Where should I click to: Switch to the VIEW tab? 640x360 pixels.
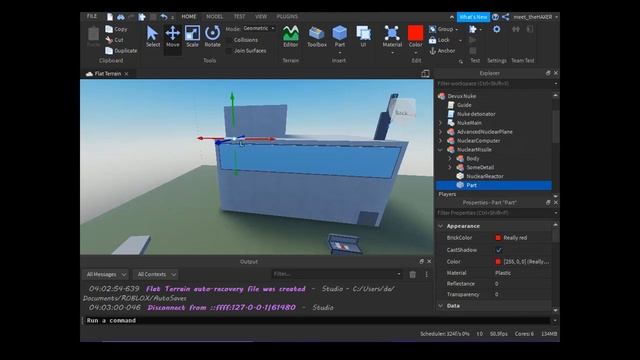click(261, 17)
